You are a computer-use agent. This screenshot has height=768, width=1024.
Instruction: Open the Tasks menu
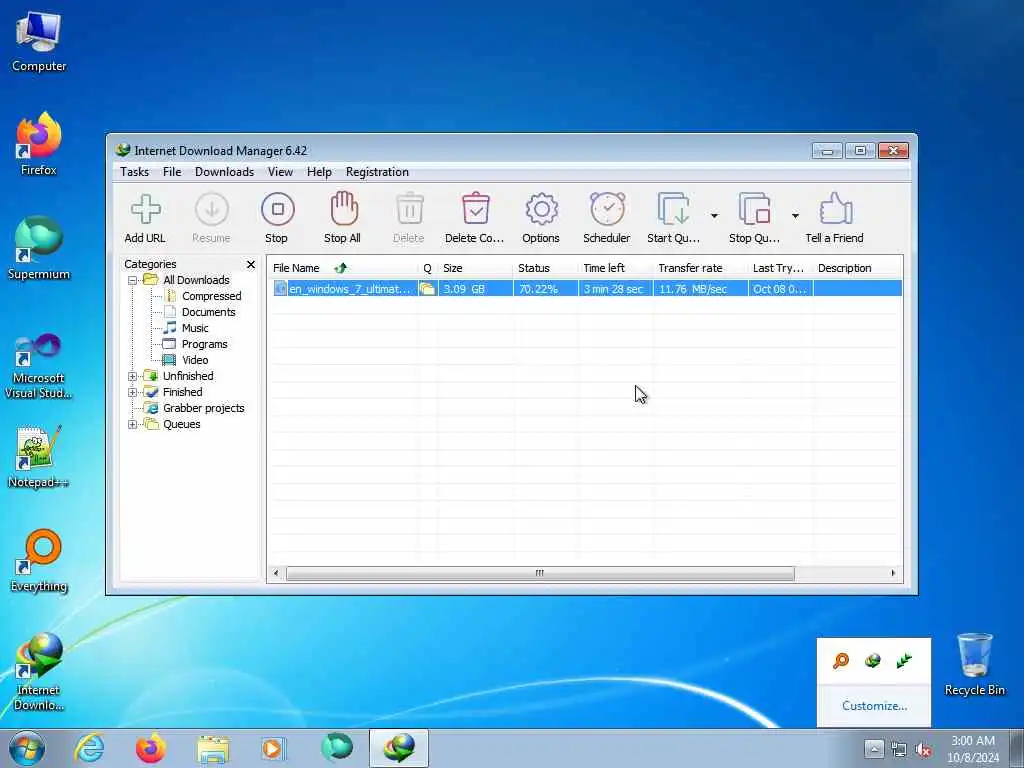135,172
